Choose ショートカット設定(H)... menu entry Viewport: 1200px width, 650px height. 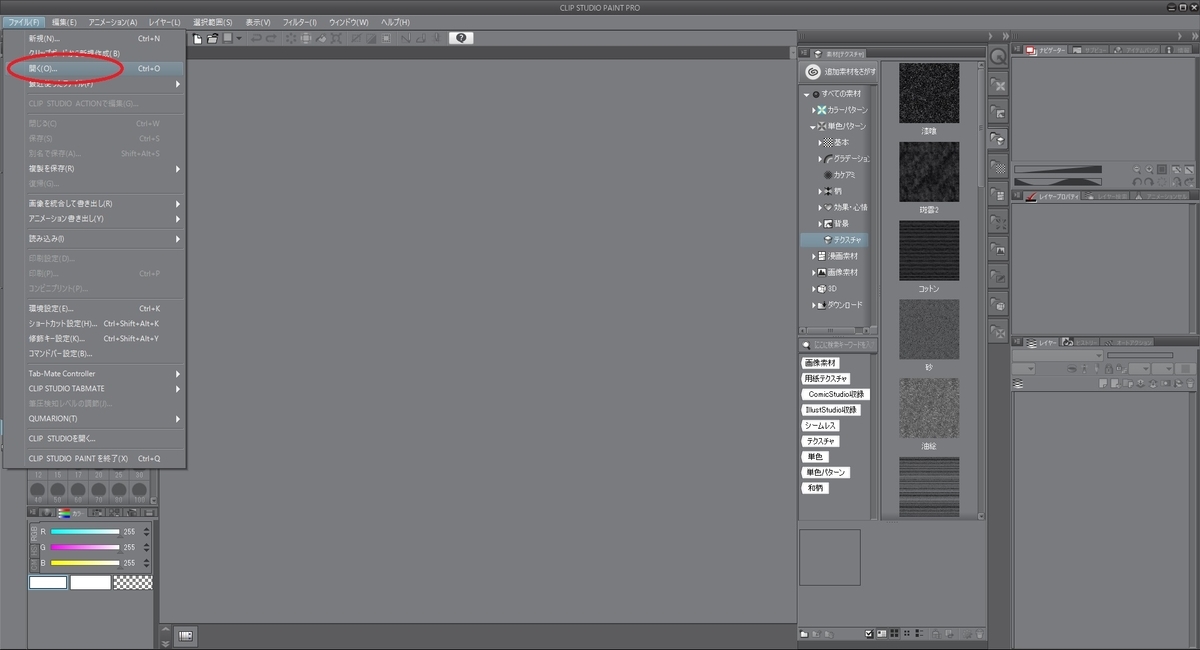94,323
